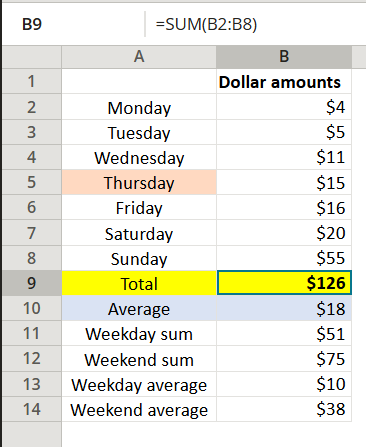
Task: Select row 1 header
Action: pos(32,82)
